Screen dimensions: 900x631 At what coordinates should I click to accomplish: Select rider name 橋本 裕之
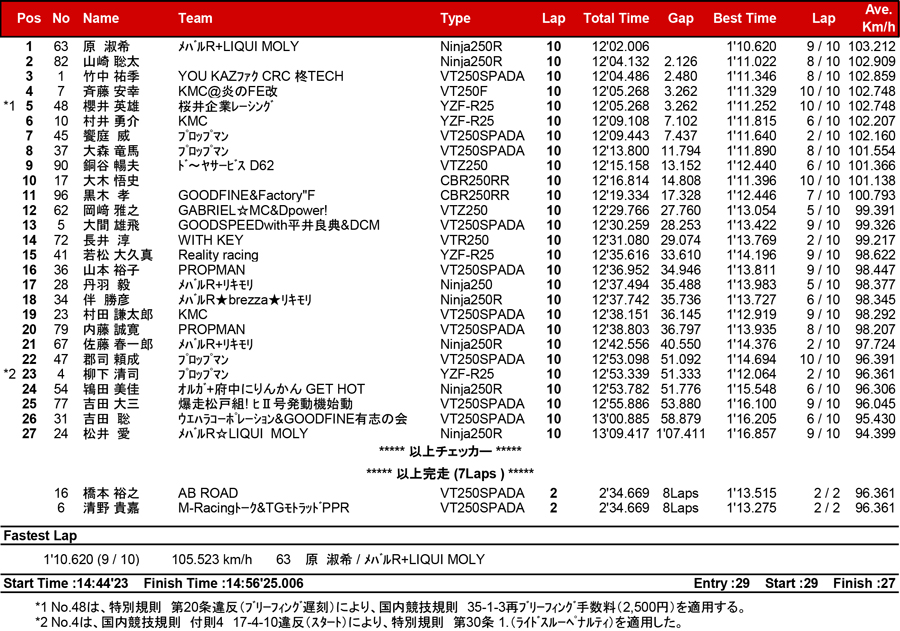click(x=111, y=493)
